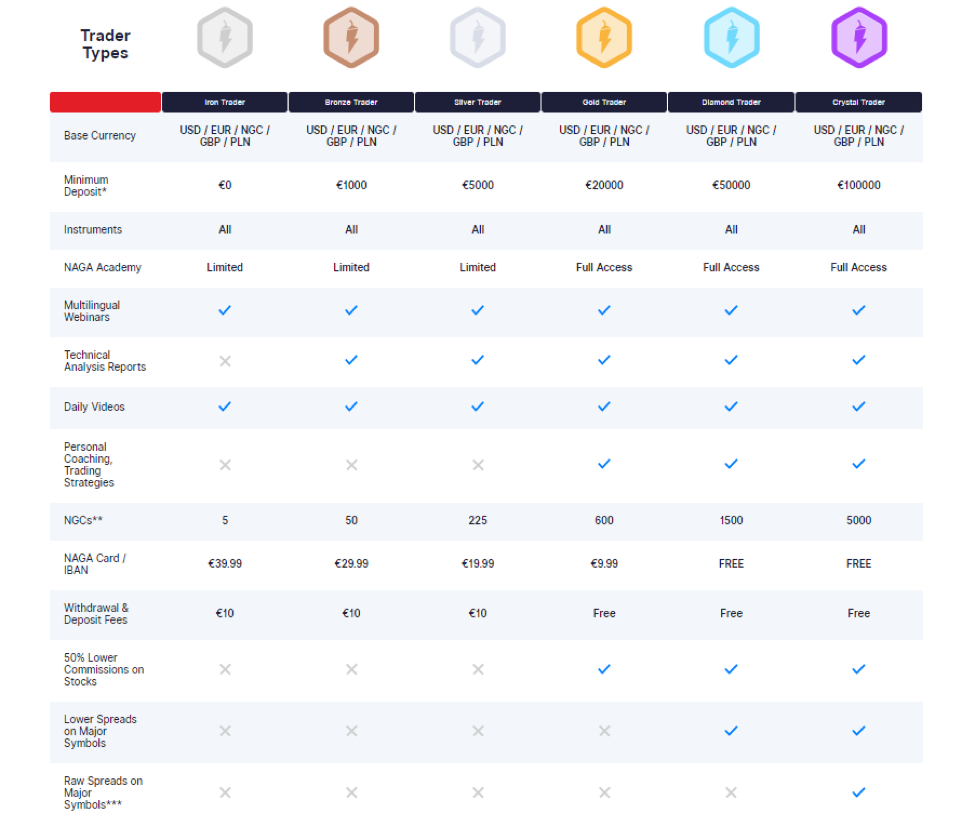Click the 1500 NGCs value

tap(731, 521)
